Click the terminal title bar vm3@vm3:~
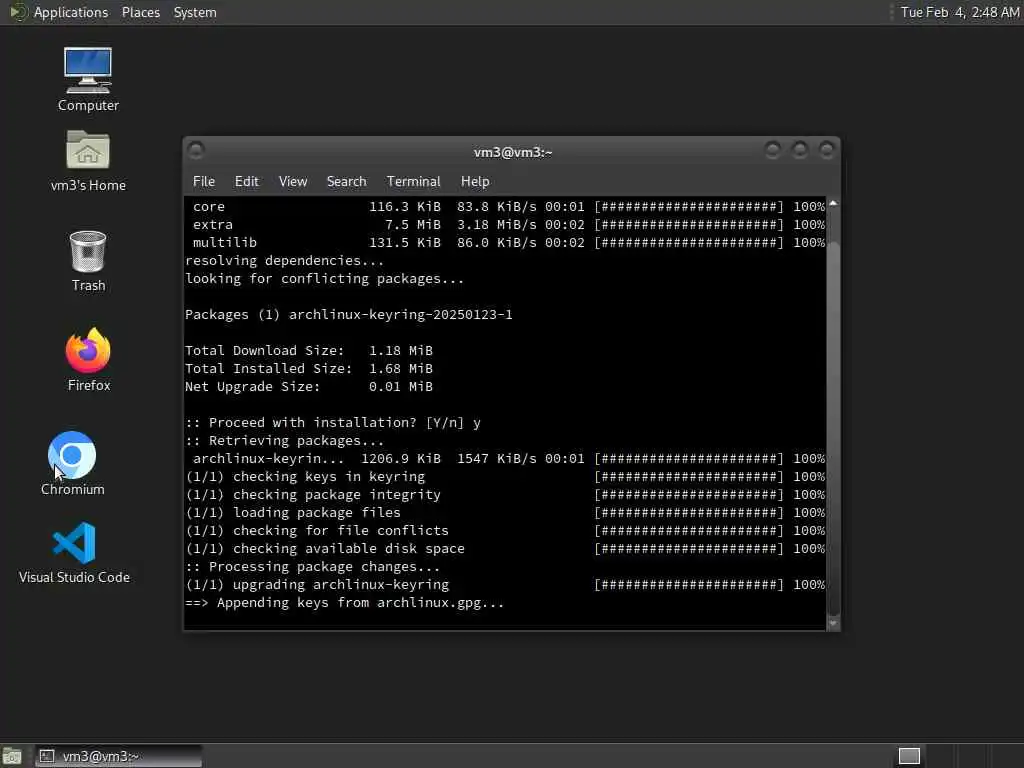This screenshot has height=768, width=1024. 513,152
